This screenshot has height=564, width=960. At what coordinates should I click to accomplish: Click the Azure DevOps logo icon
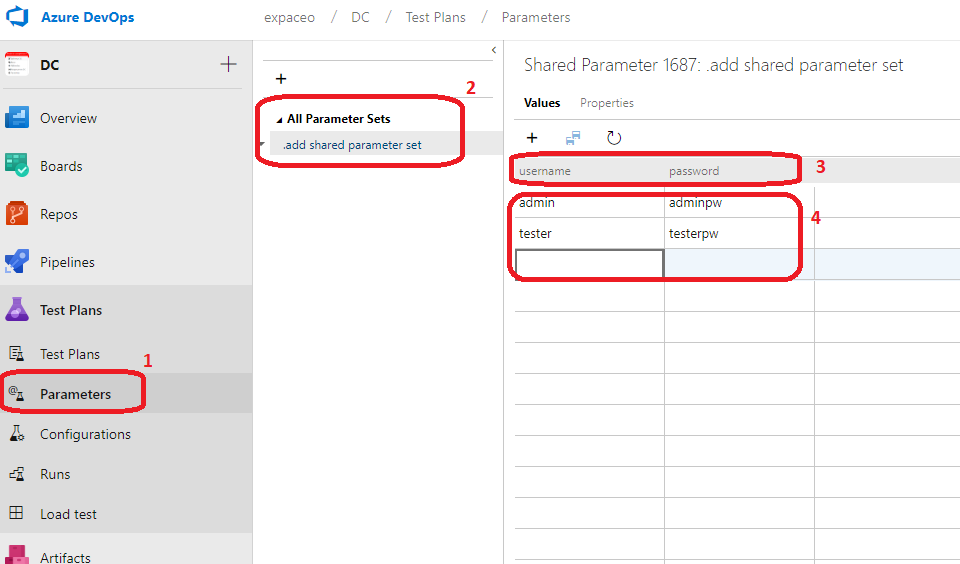(17, 17)
